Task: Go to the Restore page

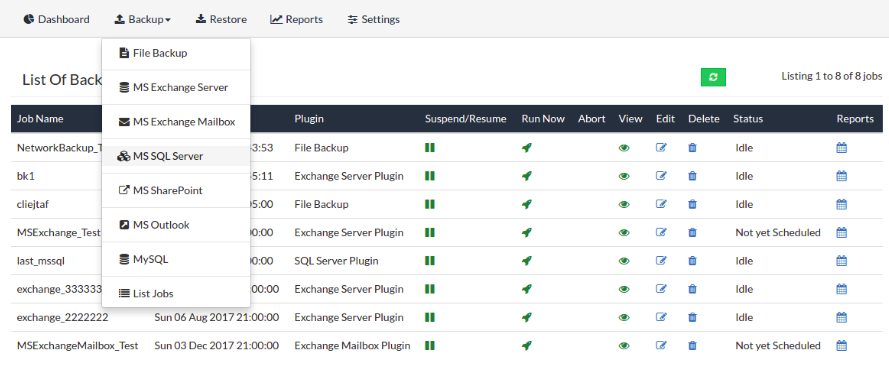Action: pyautogui.click(x=221, y=19)
